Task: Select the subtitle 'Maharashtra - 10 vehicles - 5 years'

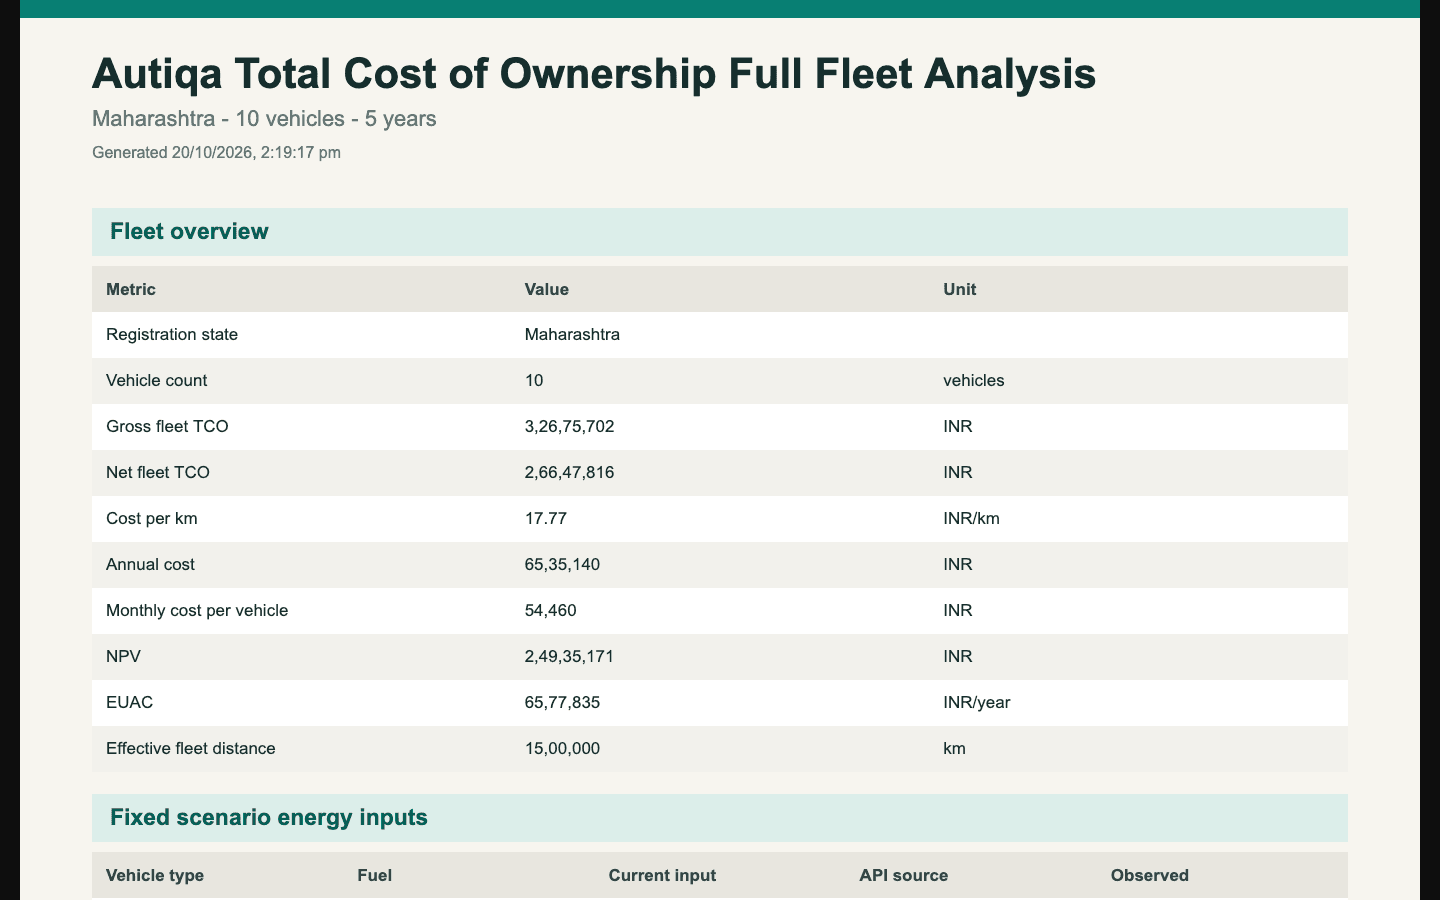Action: point(264,119)
